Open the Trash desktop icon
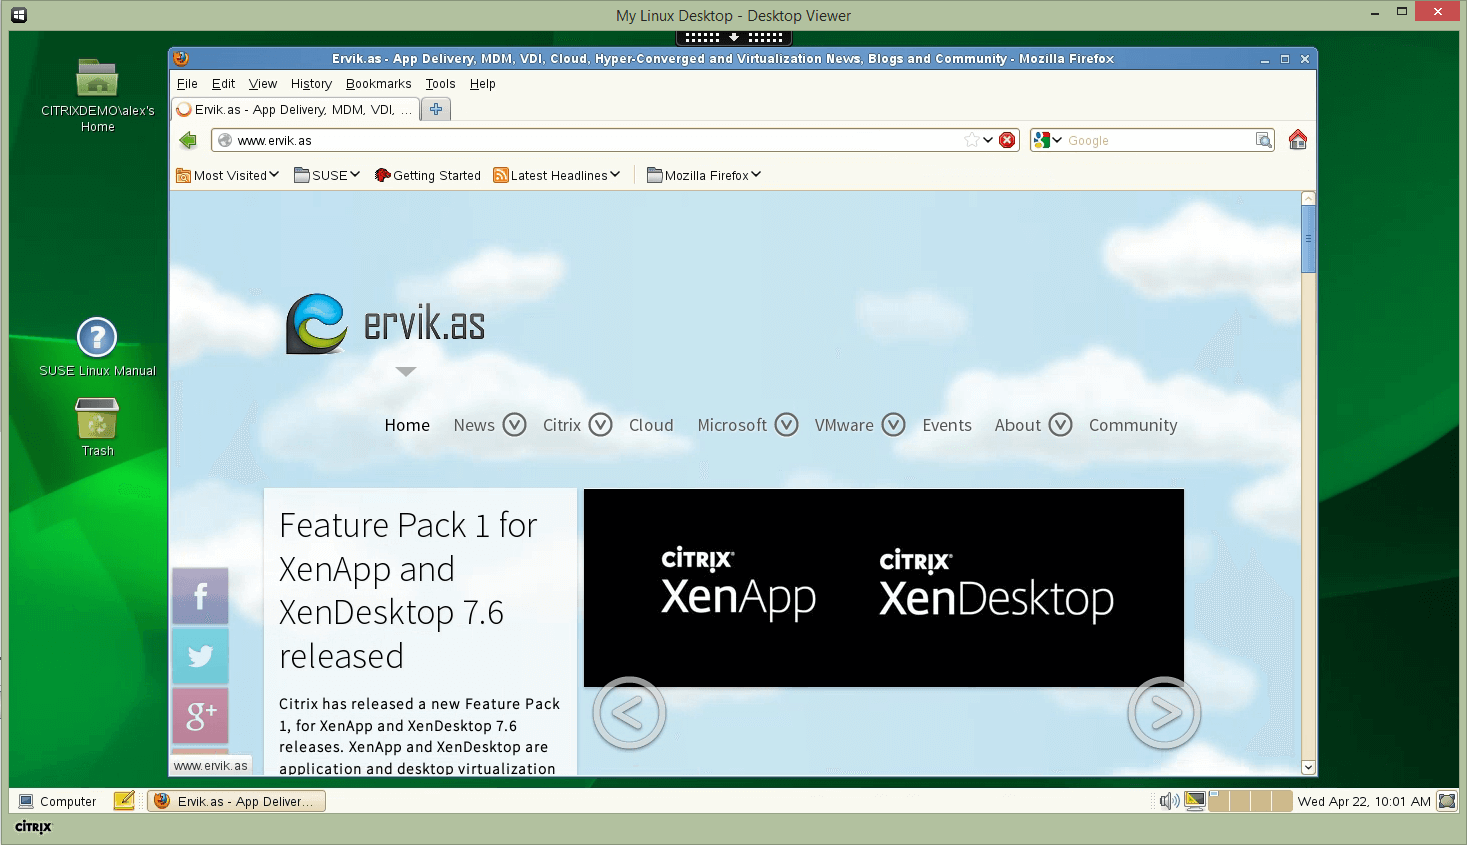Screen dimensions: 1467x845 tap(98, 427)
